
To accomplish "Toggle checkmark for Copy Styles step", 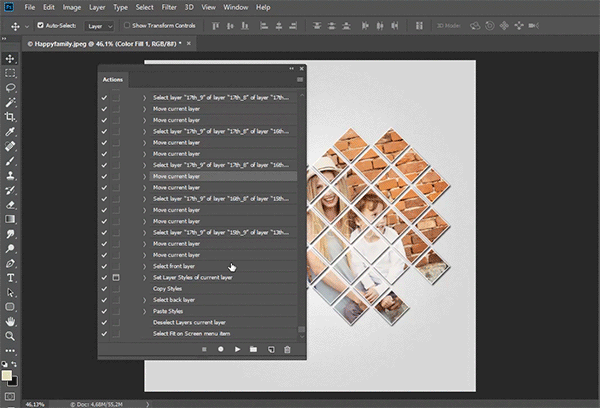I will (104, 288).
